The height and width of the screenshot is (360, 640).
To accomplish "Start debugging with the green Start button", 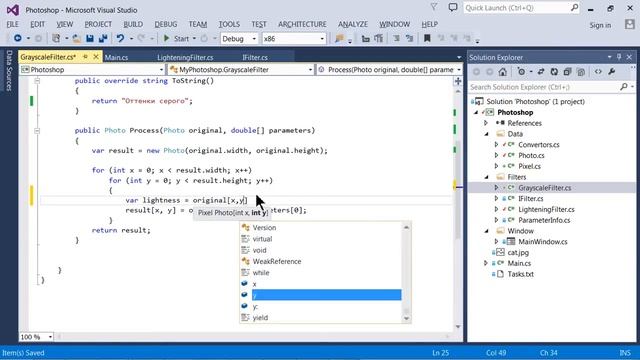I will pyautogui.click(x=176, y=38).
